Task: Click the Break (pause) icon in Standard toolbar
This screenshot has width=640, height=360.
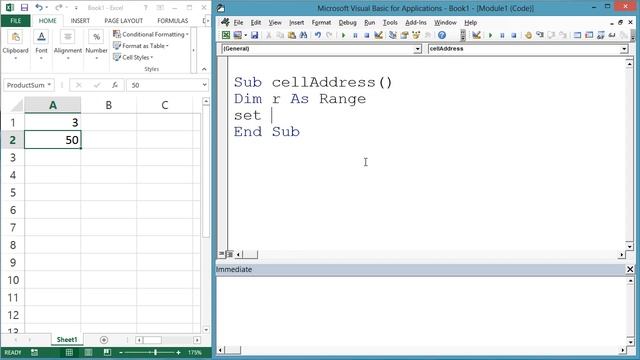Action: pos(355,36)
